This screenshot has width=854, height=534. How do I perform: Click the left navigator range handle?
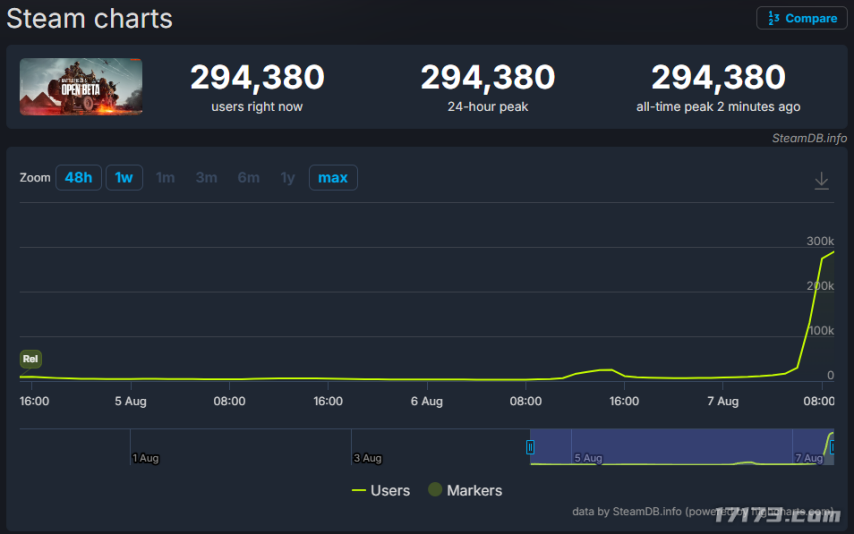pyautogui.click(x=531, y=447)
